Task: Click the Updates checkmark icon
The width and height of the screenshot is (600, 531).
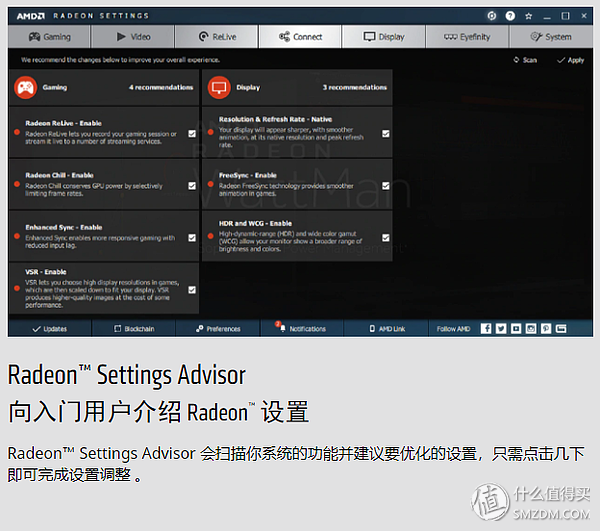Action: [x=37, y=329]
